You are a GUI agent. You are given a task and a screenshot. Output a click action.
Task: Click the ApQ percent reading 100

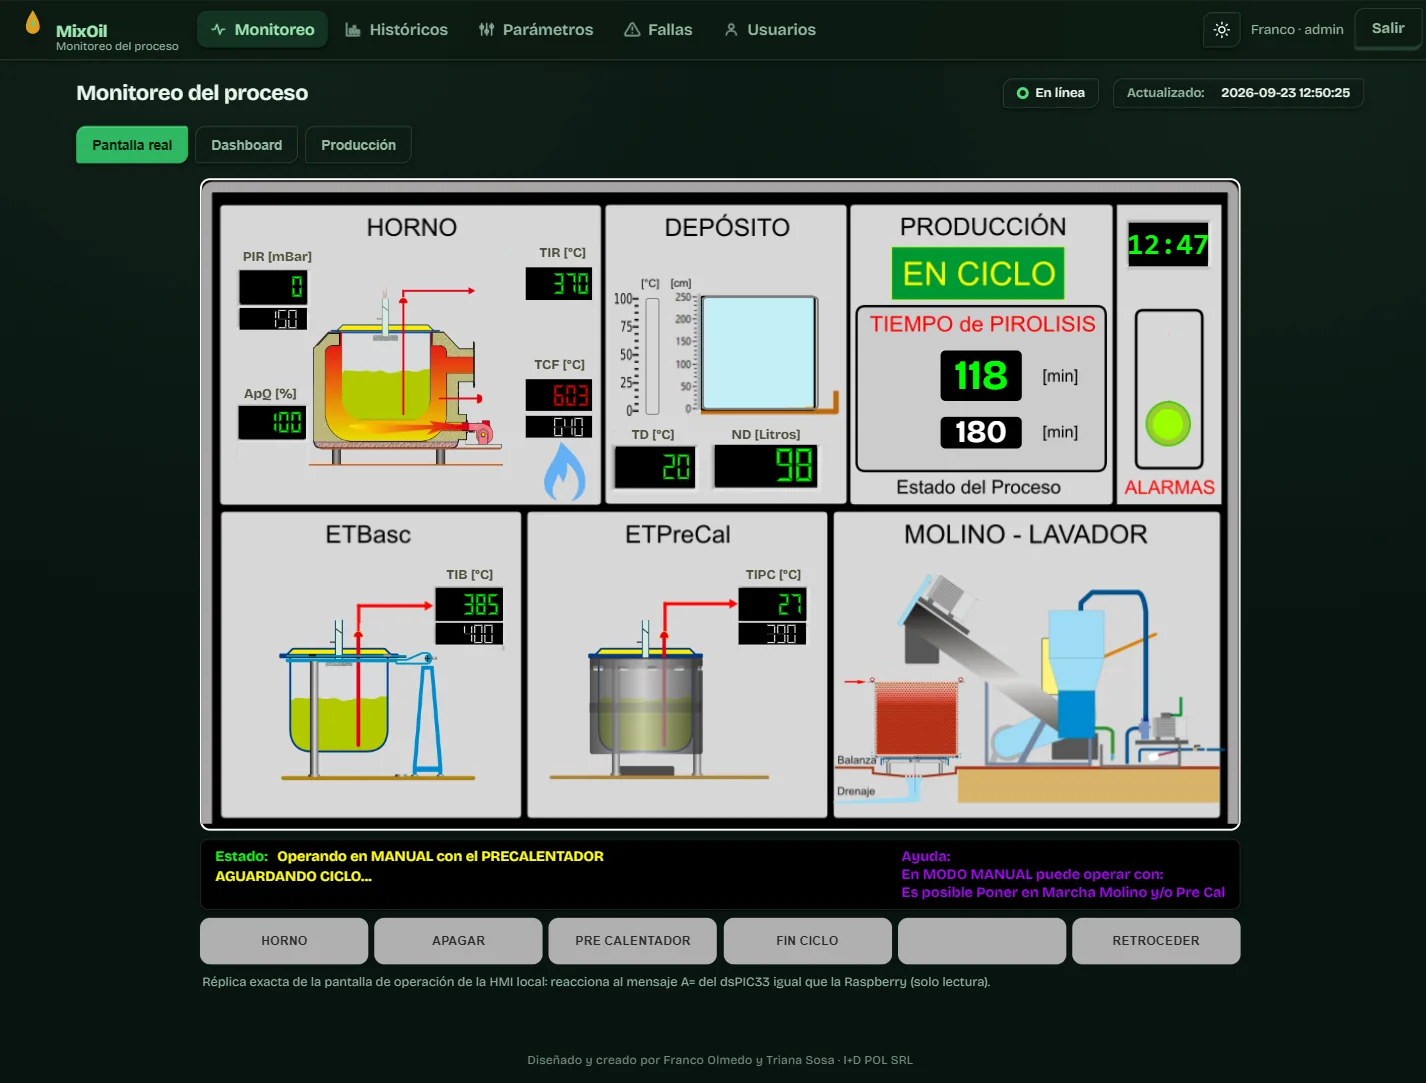[x=272, y=423]
